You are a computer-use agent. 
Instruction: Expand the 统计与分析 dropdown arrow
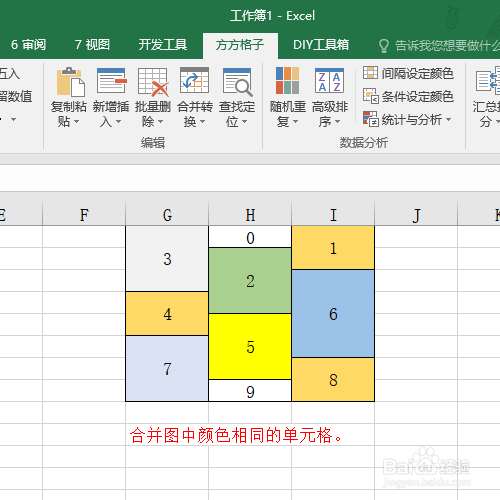(448, 119)
